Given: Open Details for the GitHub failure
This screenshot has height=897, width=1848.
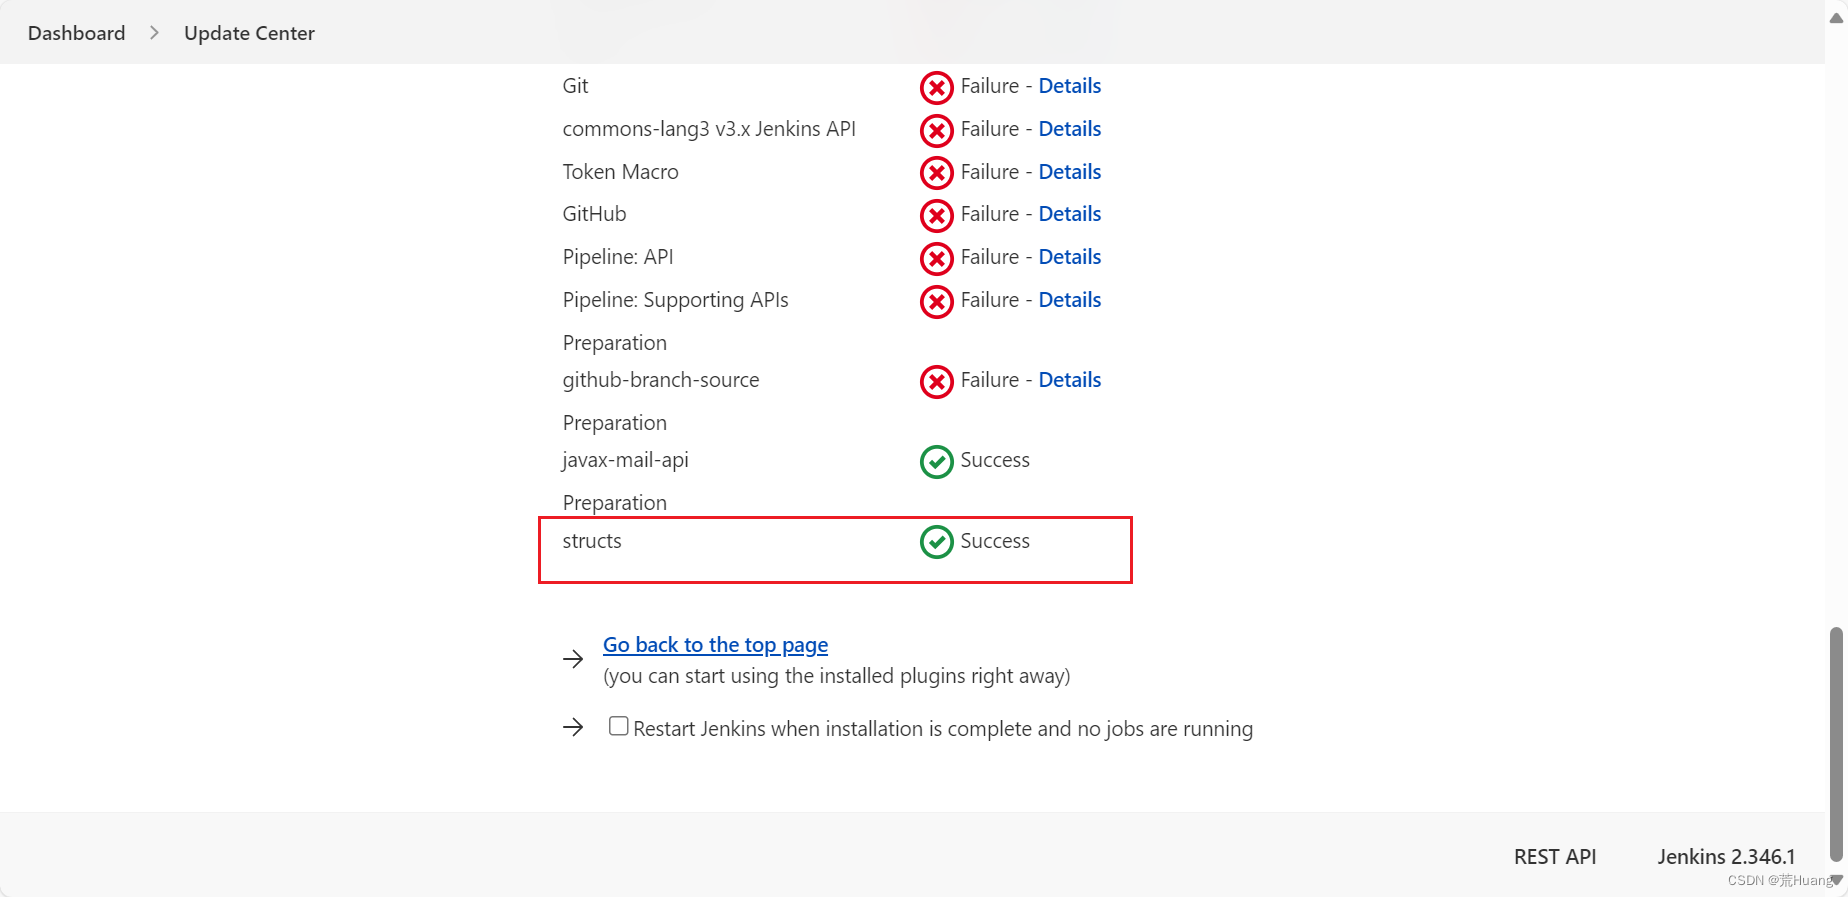Looking at the screenshot, I should (x=1069, y=214).
